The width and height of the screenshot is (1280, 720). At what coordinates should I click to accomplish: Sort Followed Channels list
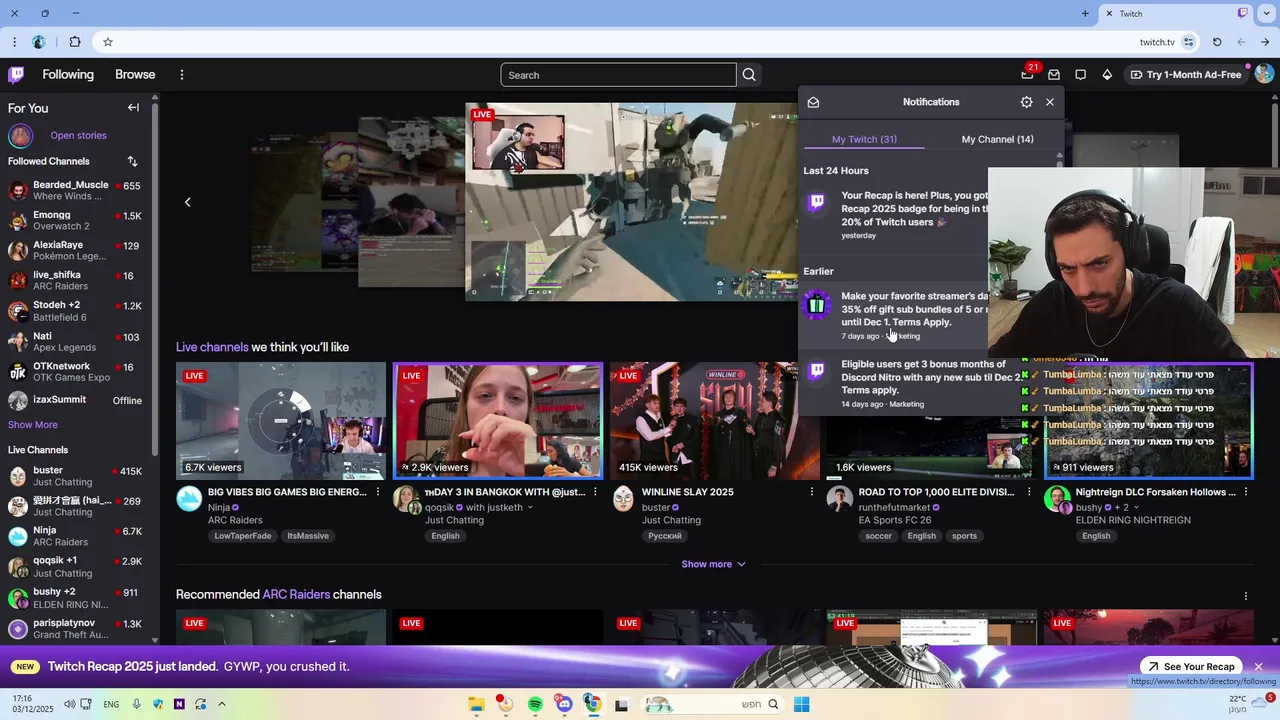[133, 161]
